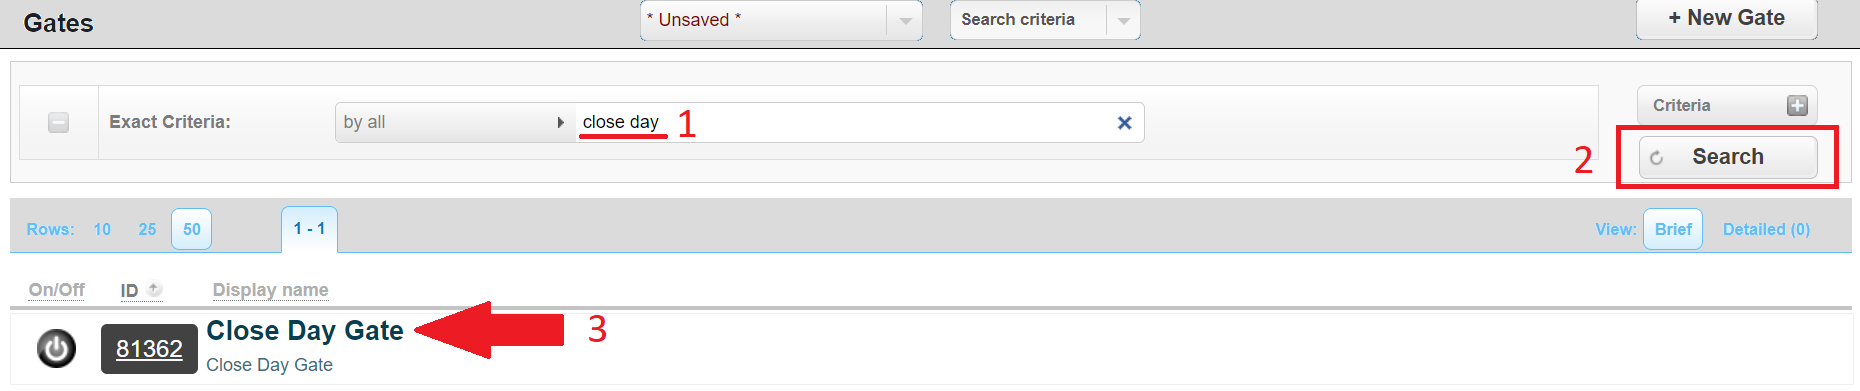
Task: Create a gate with + New Gate
Action: [1726, 18]
